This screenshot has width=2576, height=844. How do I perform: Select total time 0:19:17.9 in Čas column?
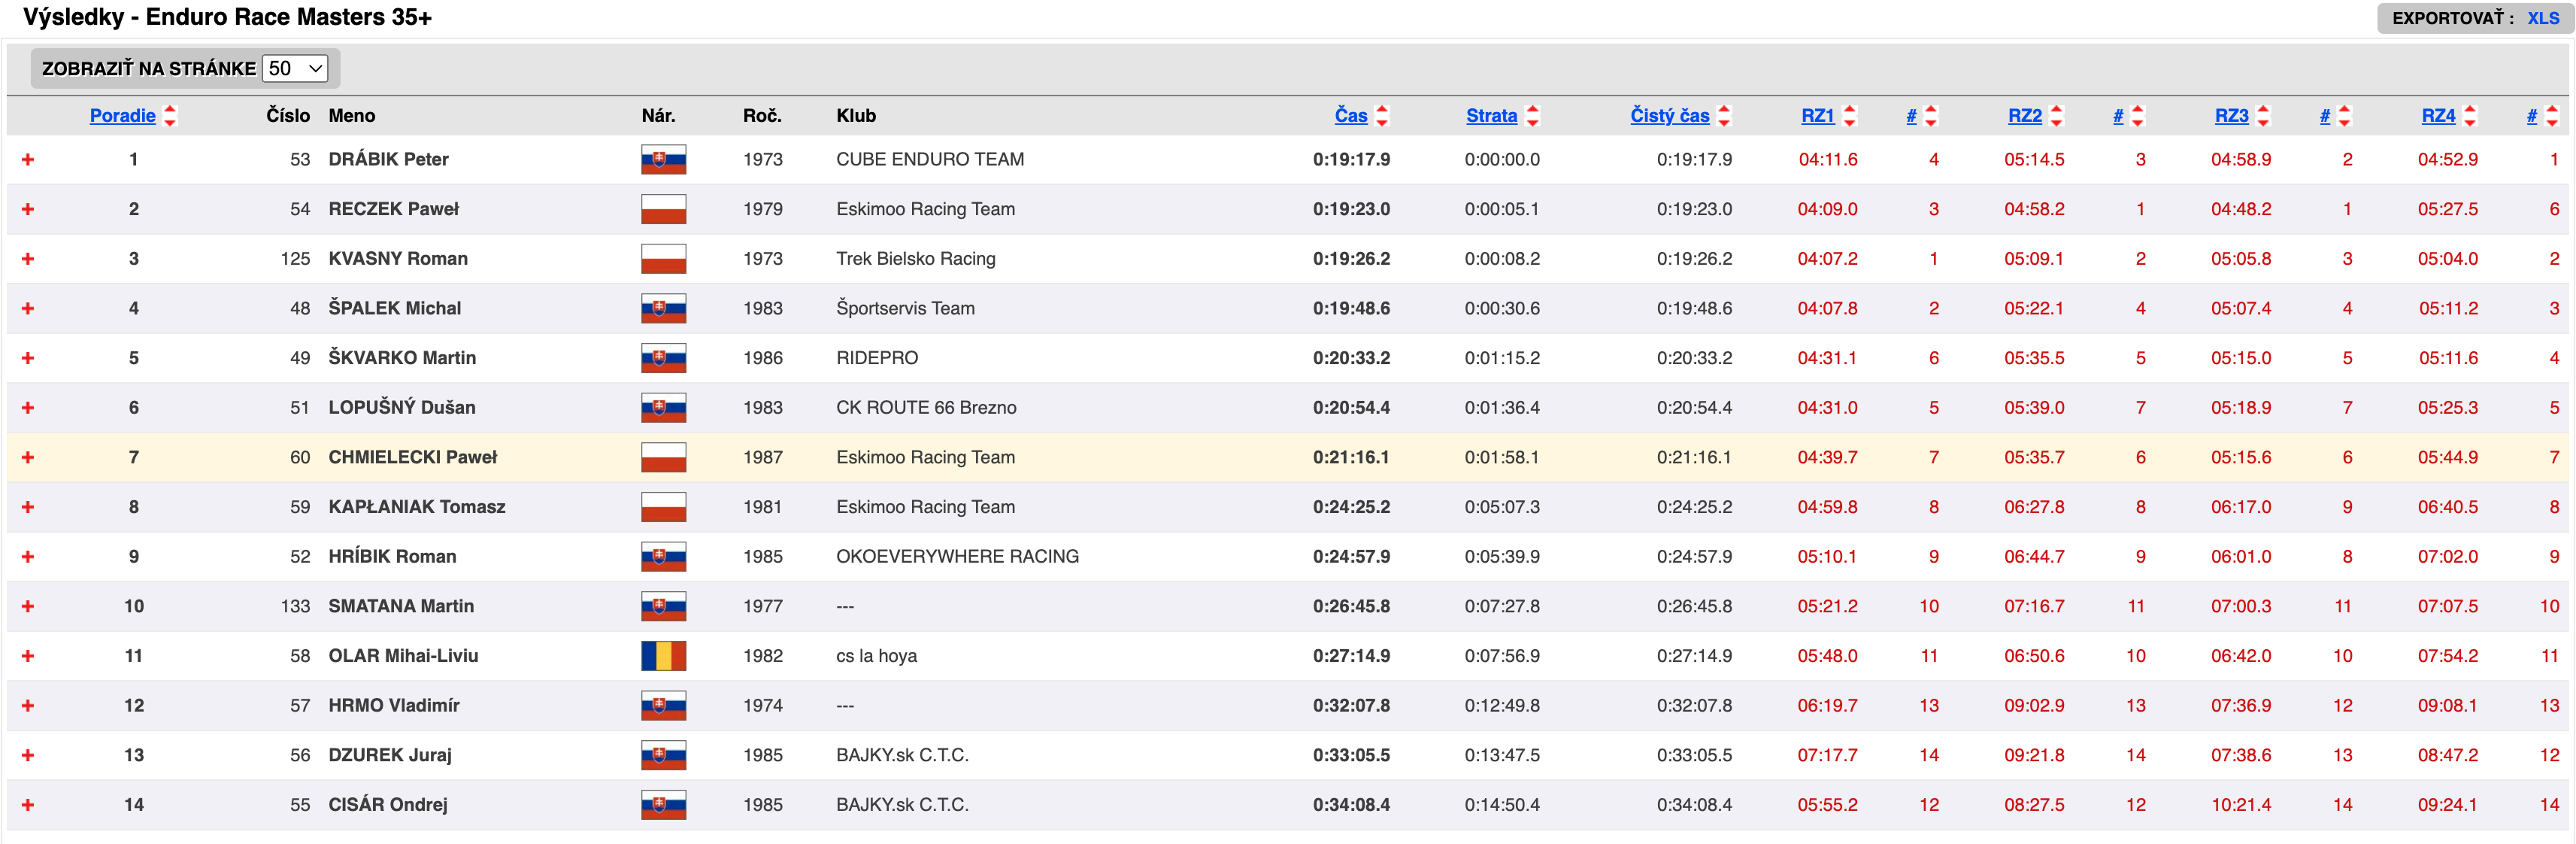click(x=1351, y=159)
